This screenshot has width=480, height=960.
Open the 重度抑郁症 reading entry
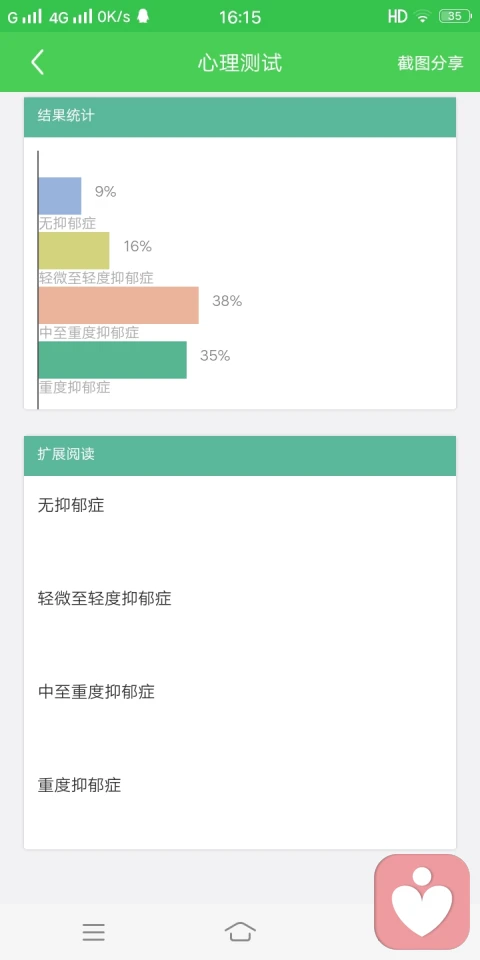click(x=240, y=785)
